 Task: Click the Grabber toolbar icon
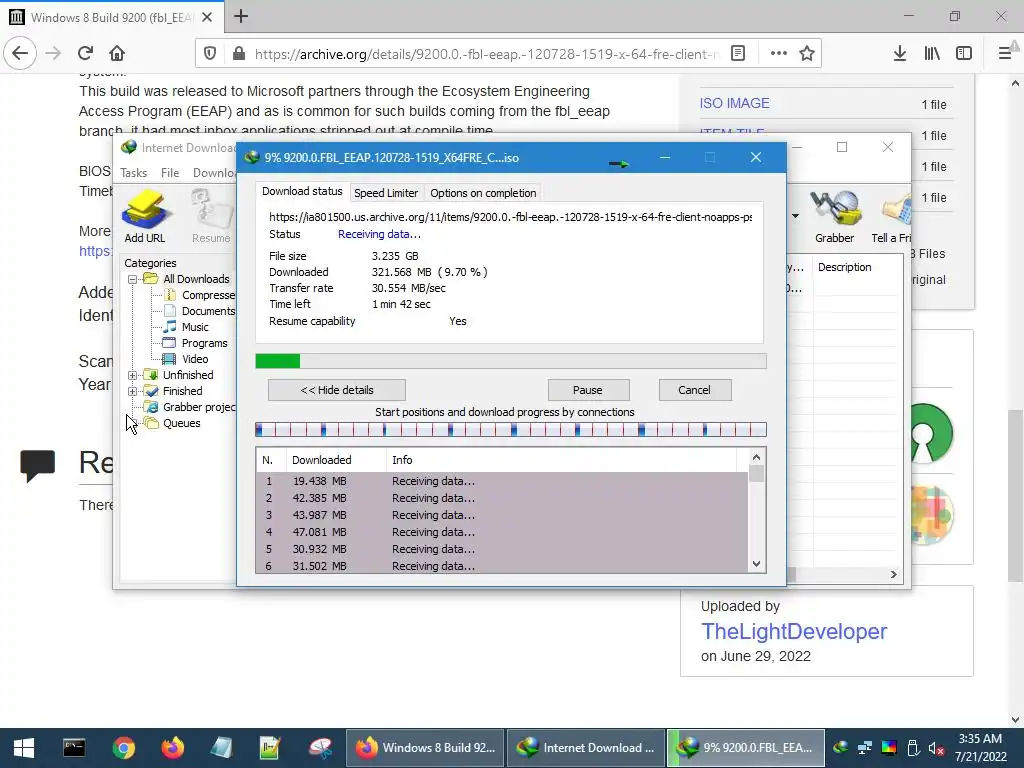point(834,216)
